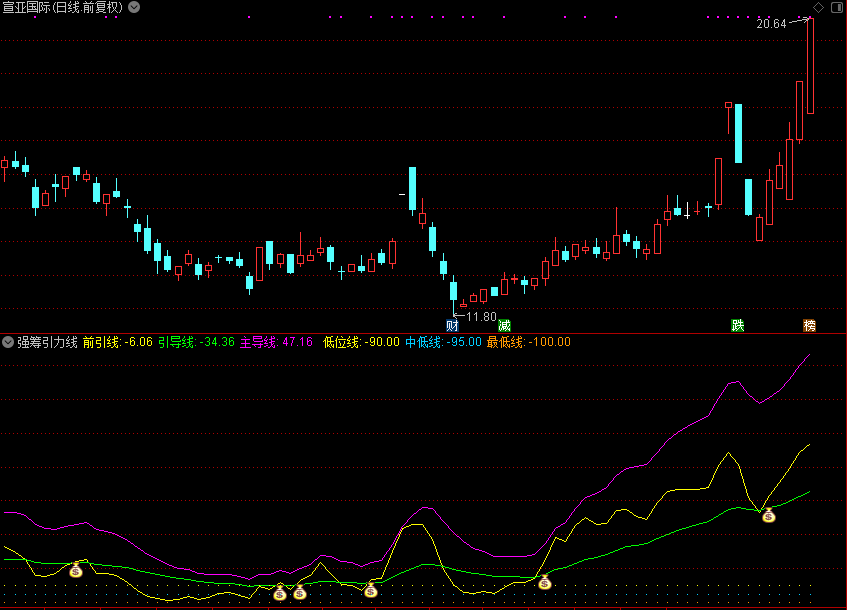Click the diamond icon at top right
This screenshot has width=847, height=610.
(818, 7)
